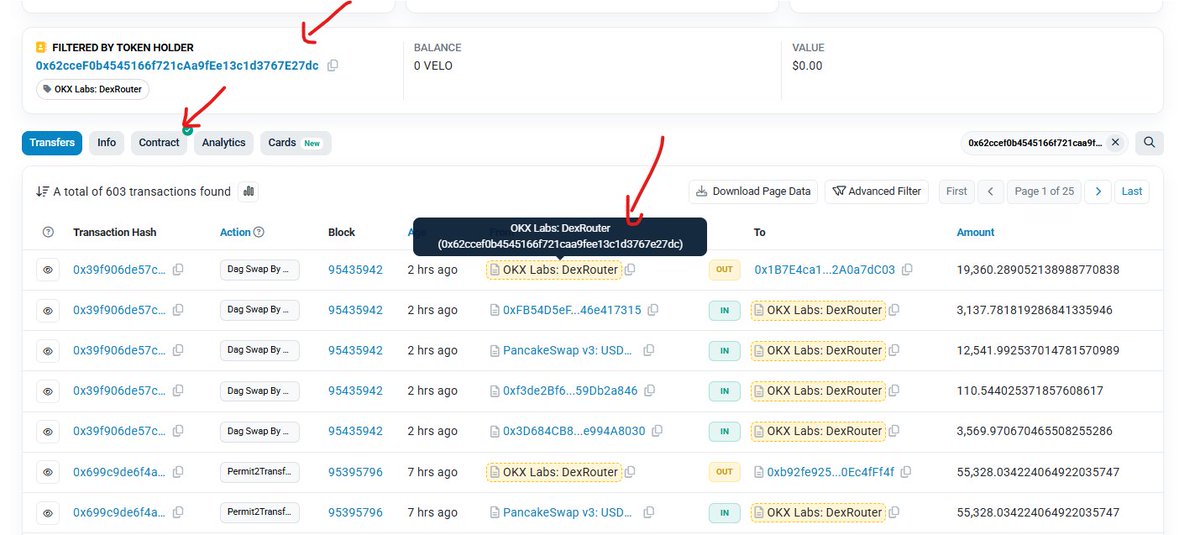Copy the From address 0xFB54D5eF...46e417315
This screenshot has height=535, width=1200.
point(653,310)
